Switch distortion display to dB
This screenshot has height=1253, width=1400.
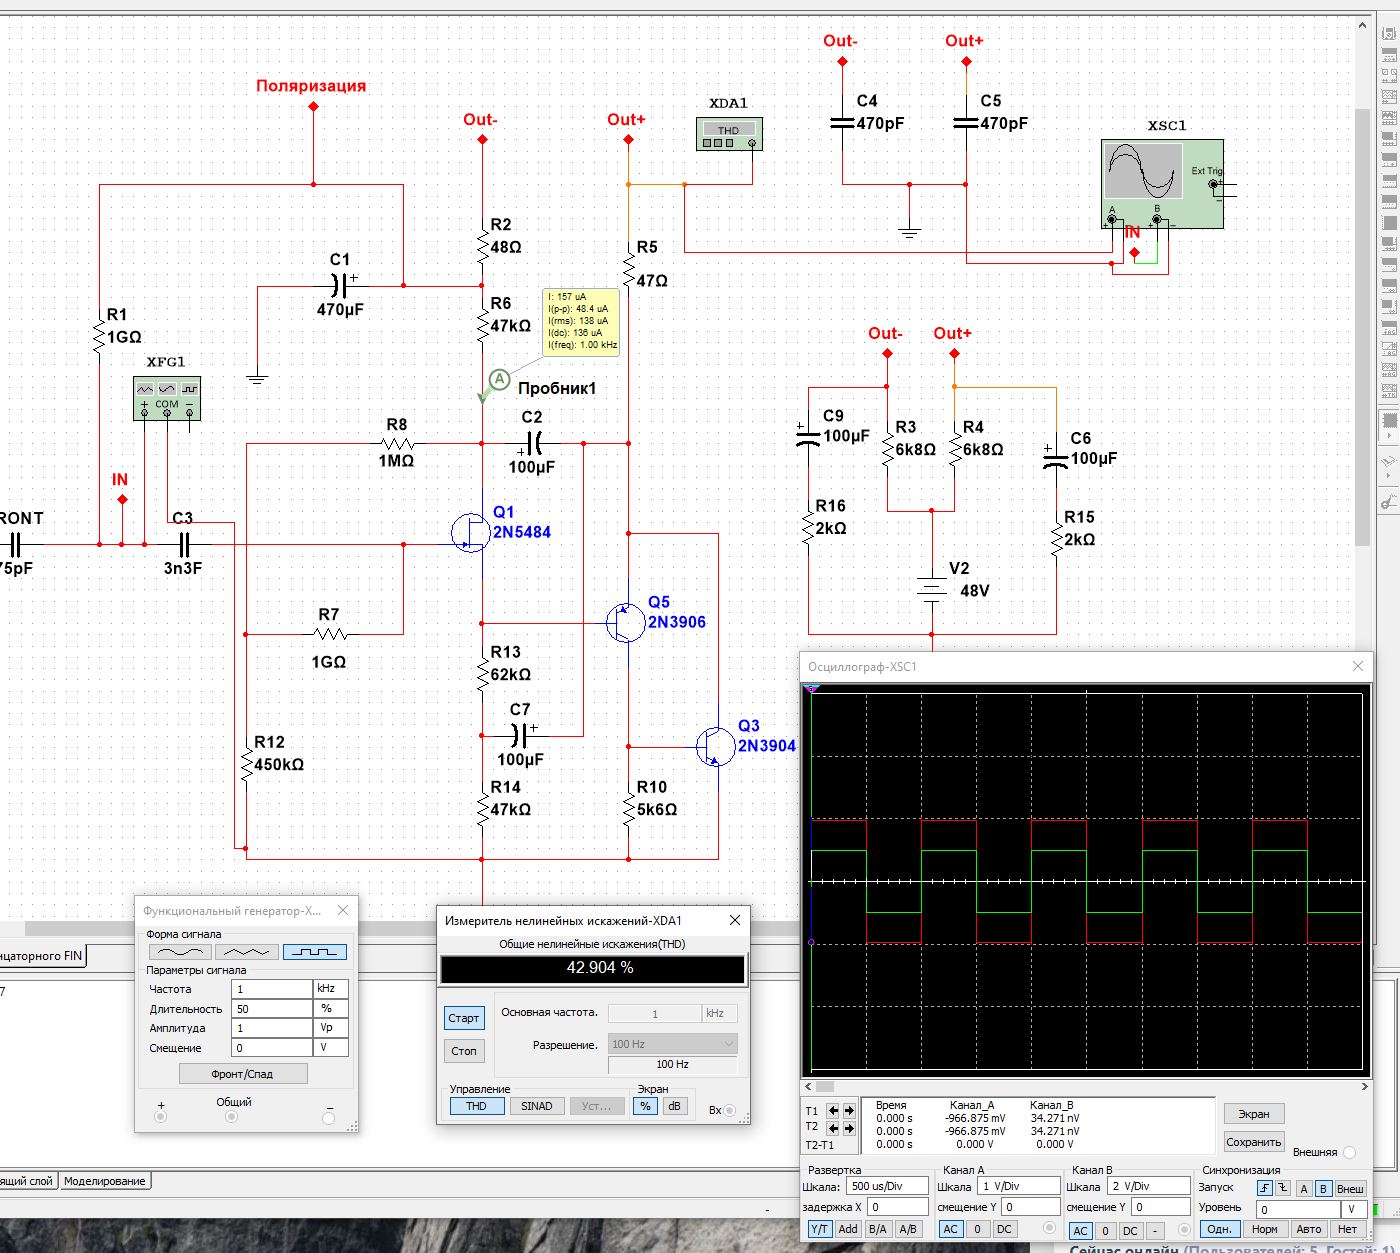[674, 1106]
